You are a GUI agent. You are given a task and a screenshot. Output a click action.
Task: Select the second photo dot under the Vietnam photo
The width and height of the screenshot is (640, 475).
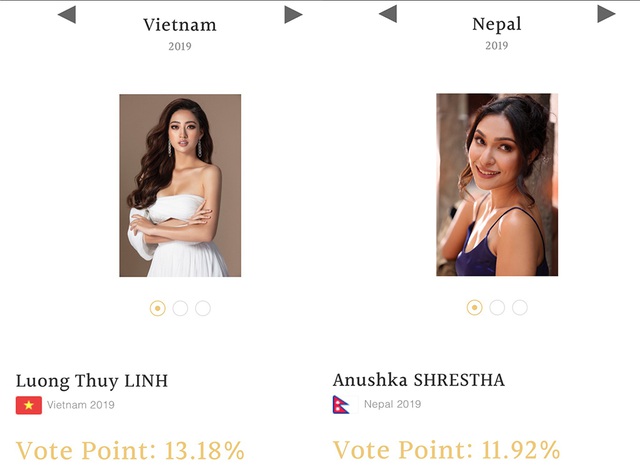click(180, 308)
